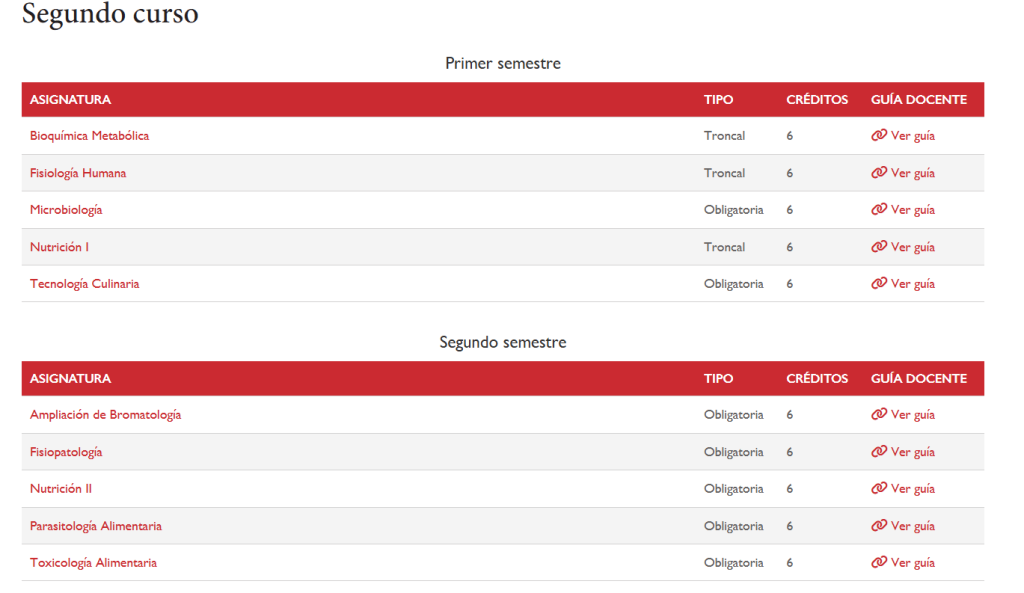Click link icon for Tecnología Culinaria guide
Viewport: 1024px width, 593px height.
(879, 283)
